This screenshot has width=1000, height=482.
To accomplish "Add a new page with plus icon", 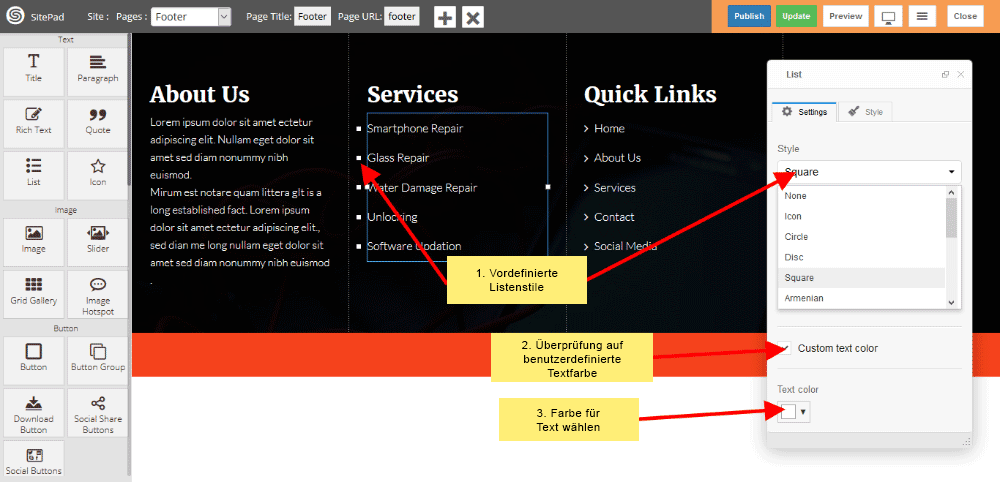I will [x=445, y=17].
